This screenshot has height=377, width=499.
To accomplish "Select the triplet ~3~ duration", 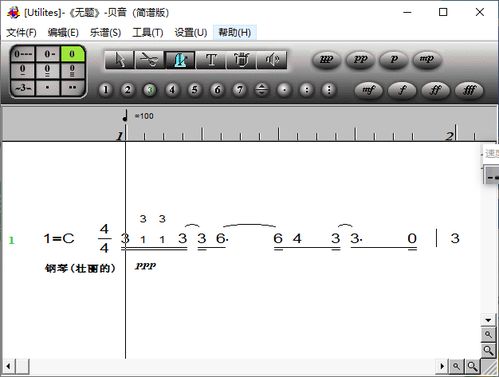I will click(x=23, y=88).
